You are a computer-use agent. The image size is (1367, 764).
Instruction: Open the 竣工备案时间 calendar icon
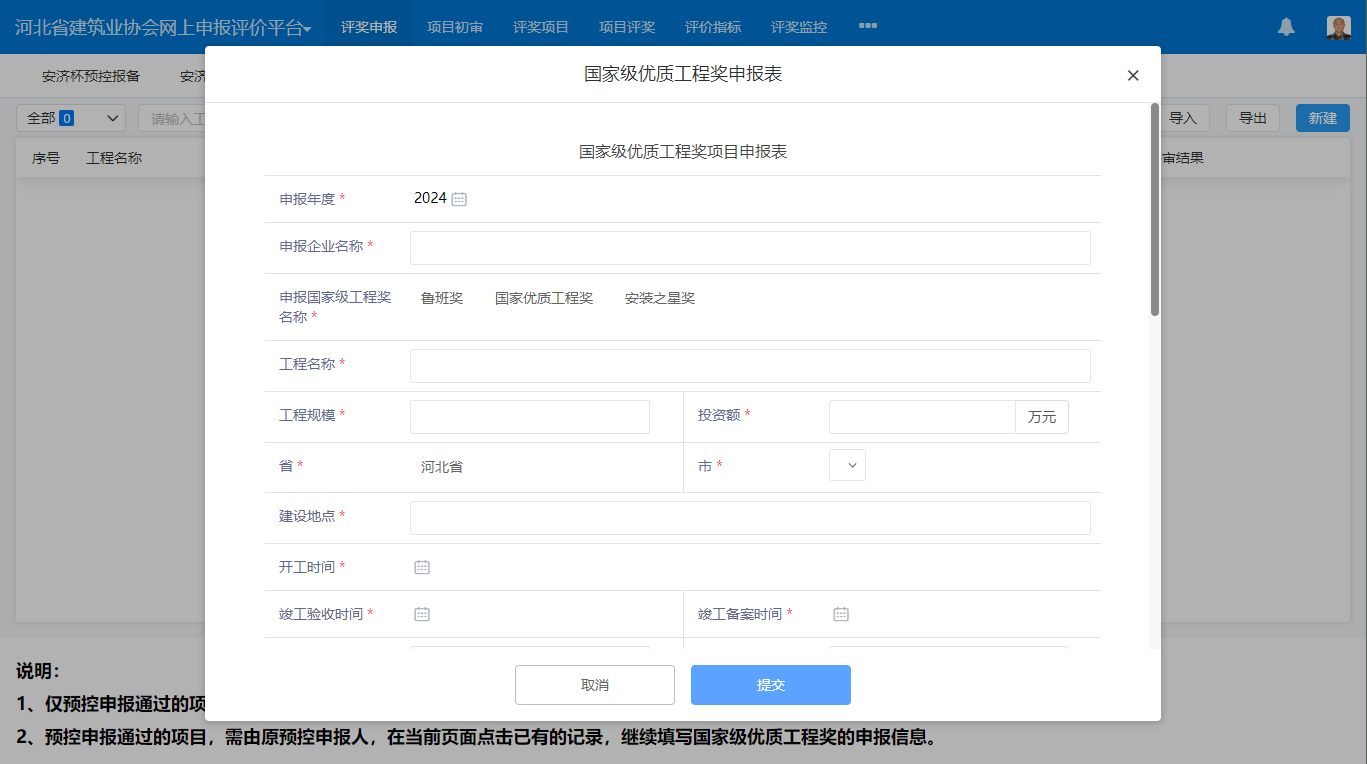[x=841, y=614]
